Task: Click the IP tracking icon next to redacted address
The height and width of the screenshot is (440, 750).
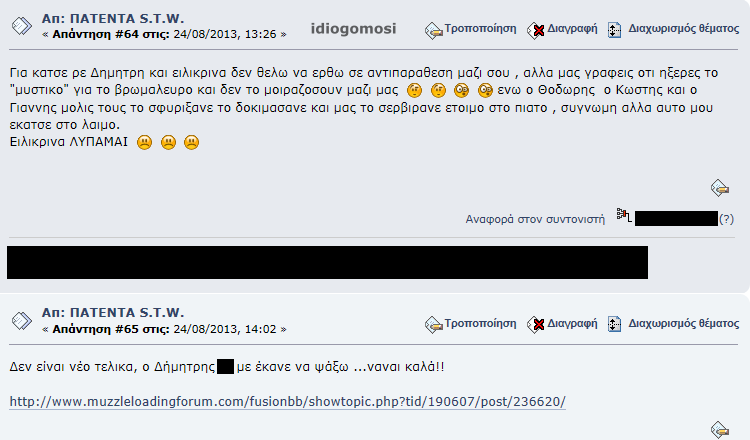Action: (x=624, y=216)
